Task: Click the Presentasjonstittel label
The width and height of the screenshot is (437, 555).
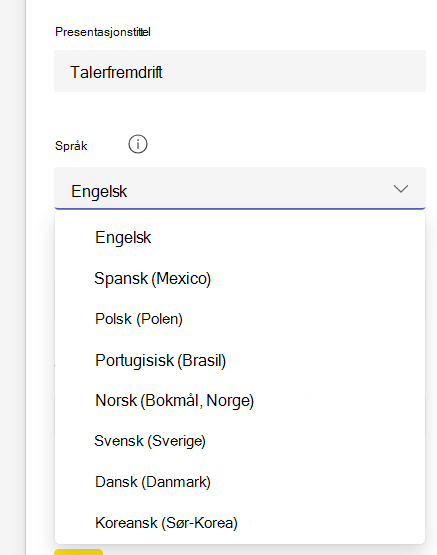Action: tap(103, 32)
